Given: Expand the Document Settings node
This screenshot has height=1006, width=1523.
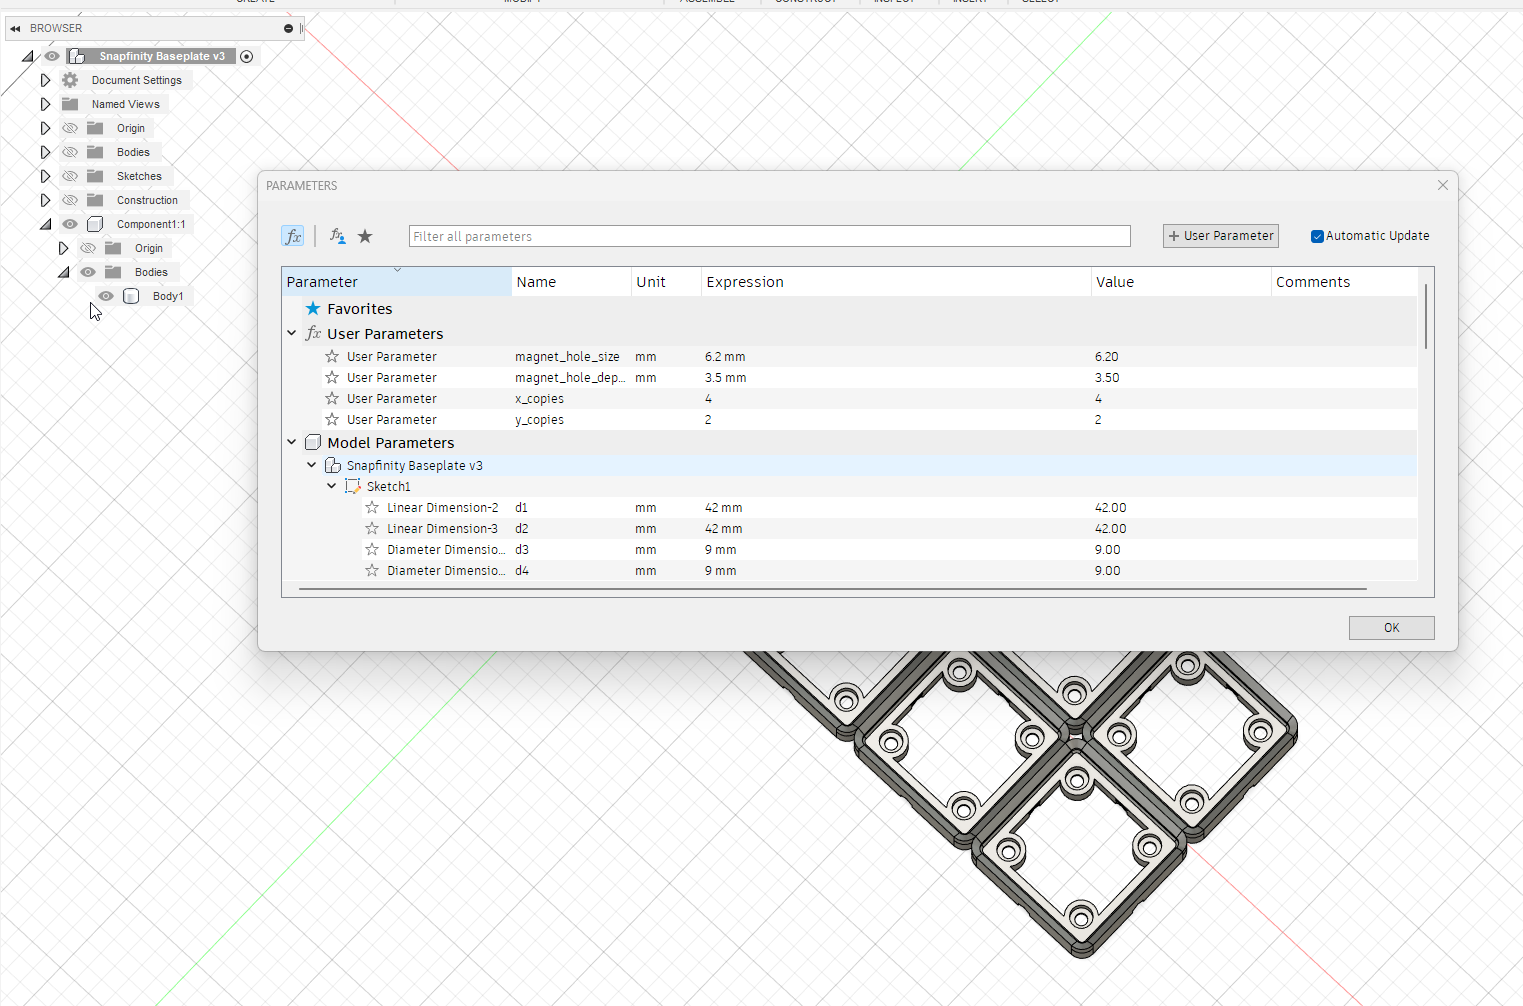Looking at the screenshot, I should point(45,80).
